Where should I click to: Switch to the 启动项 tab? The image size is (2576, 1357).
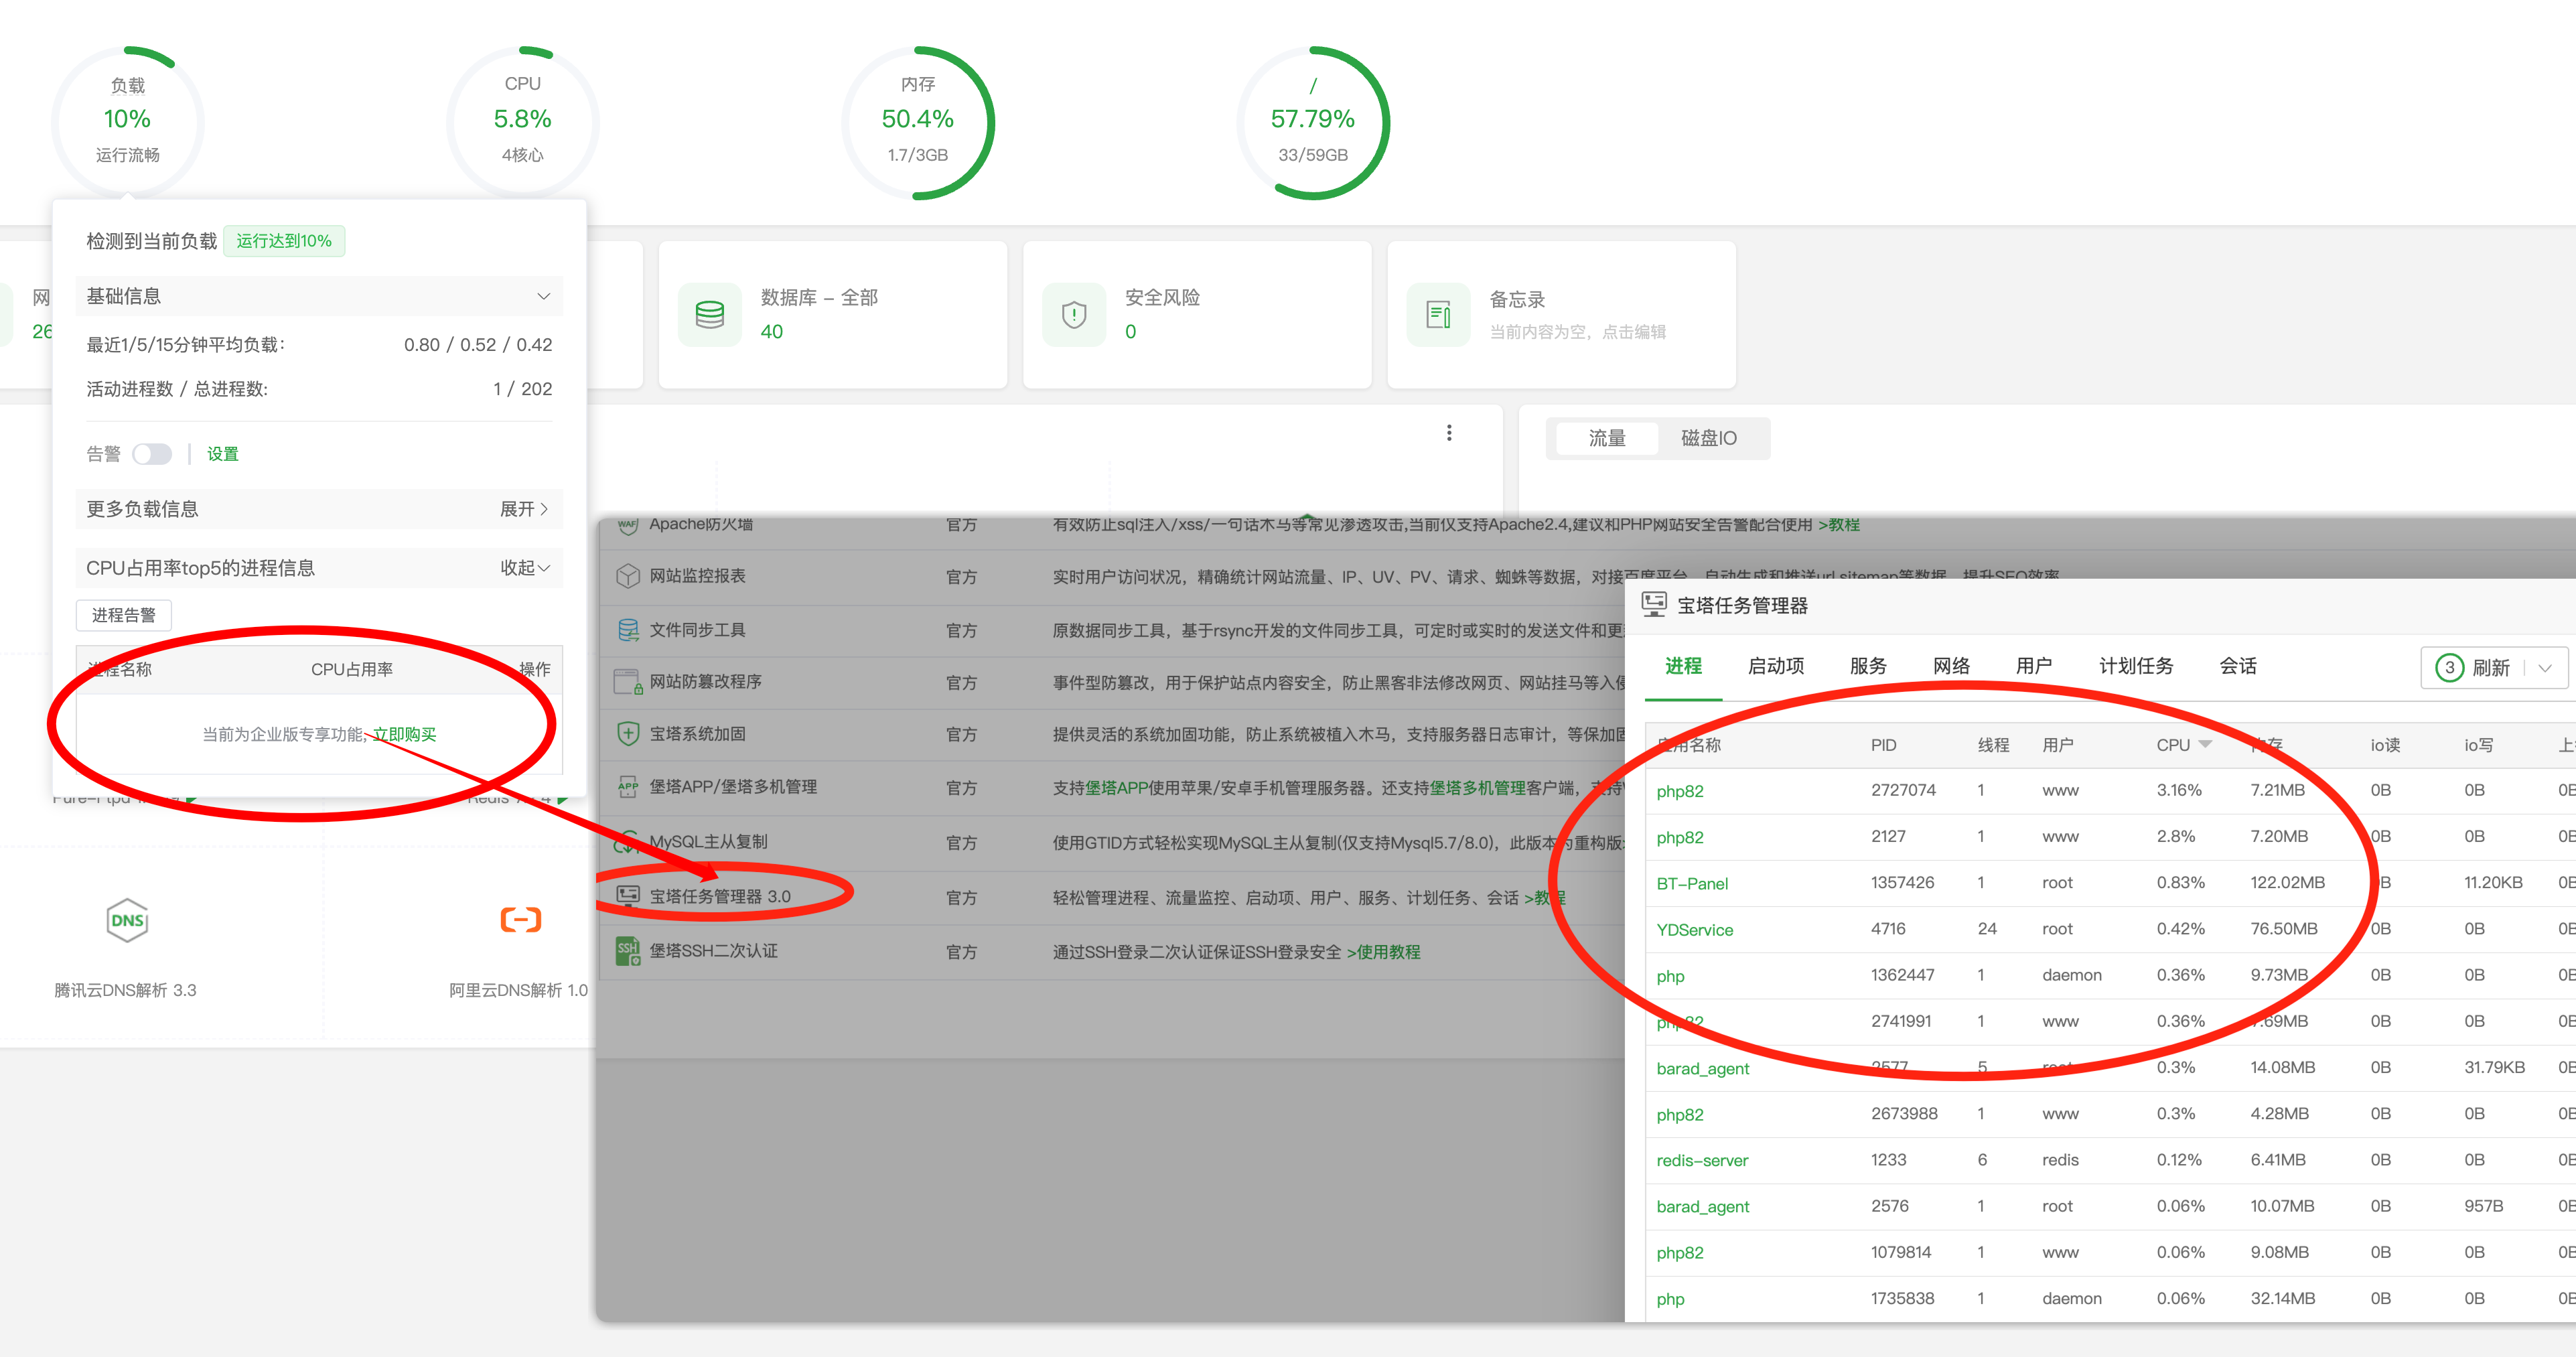(1776, 666)
